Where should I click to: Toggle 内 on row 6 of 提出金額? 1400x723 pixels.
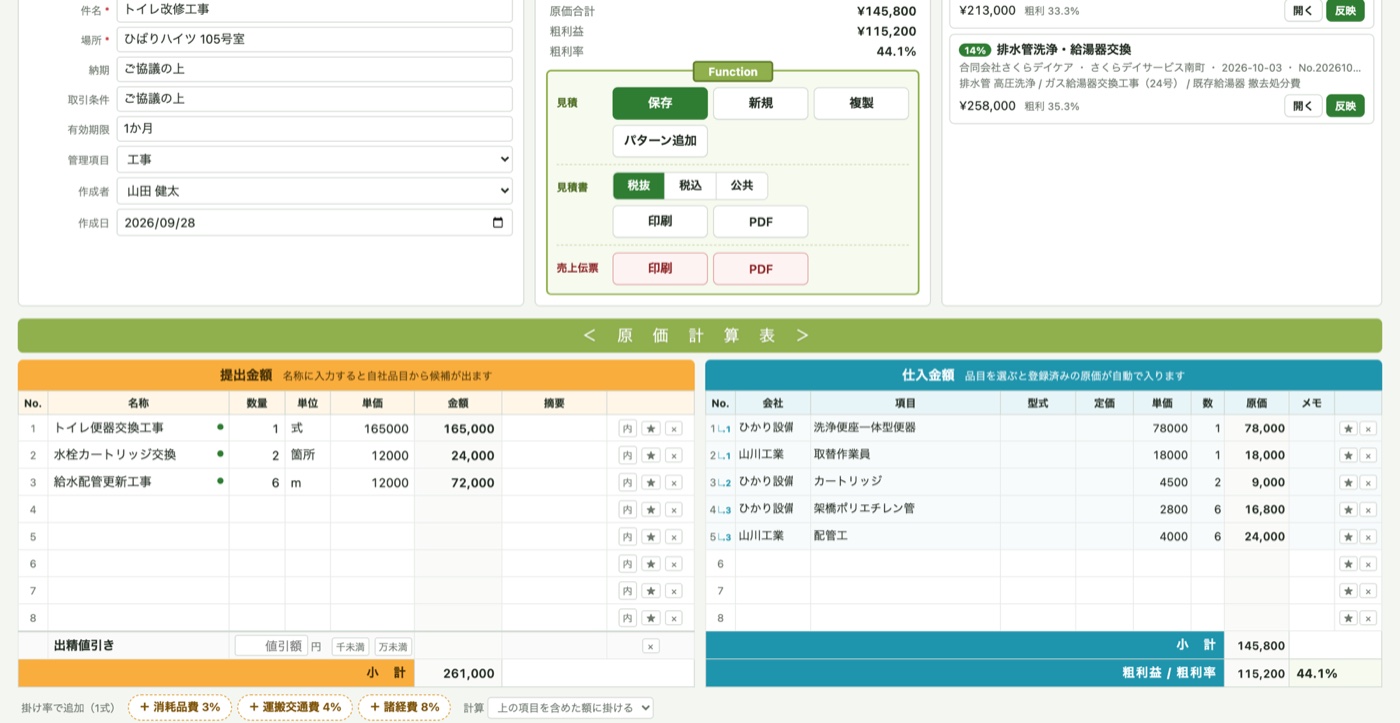tap(627, 563)
